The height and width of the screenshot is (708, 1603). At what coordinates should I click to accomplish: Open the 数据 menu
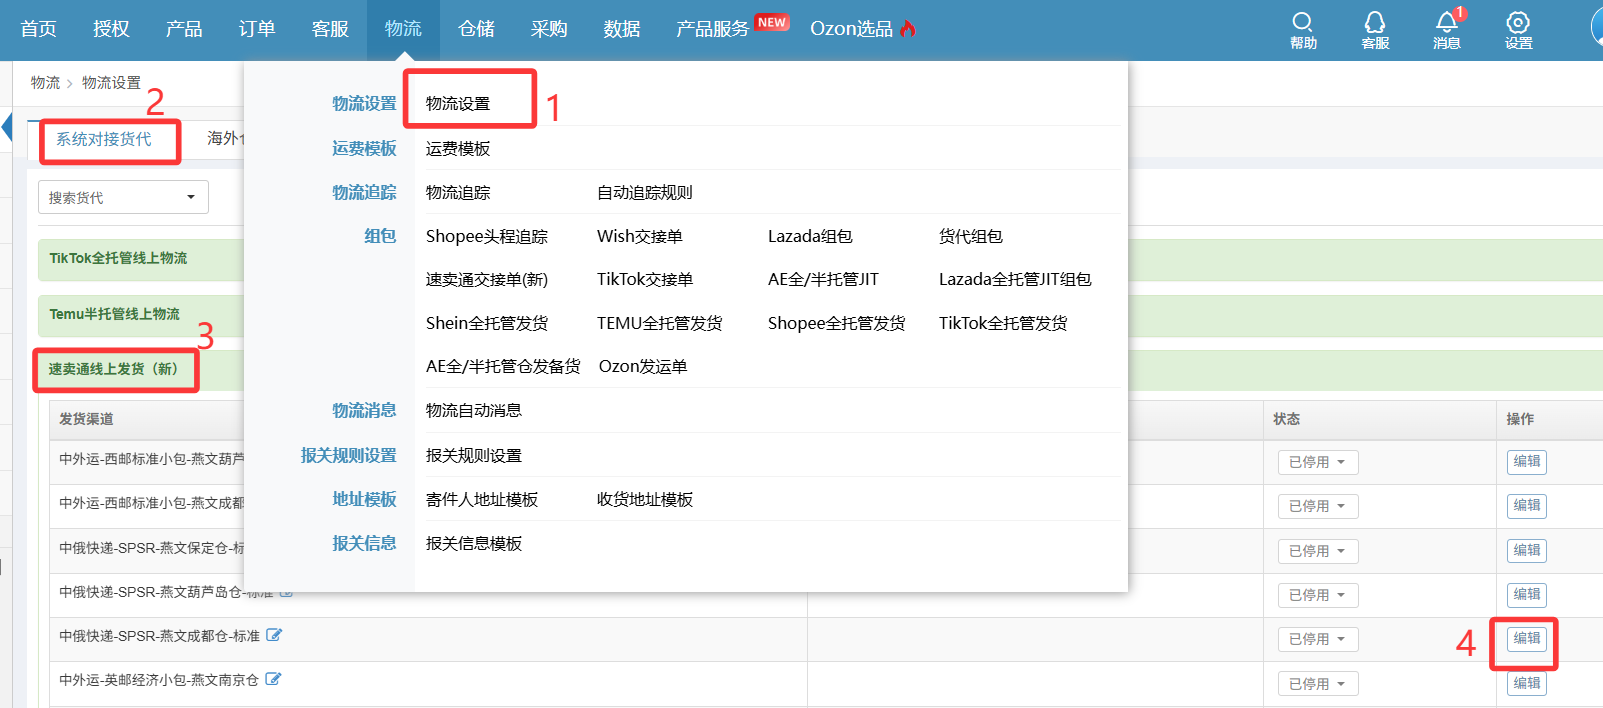[622, 29]
